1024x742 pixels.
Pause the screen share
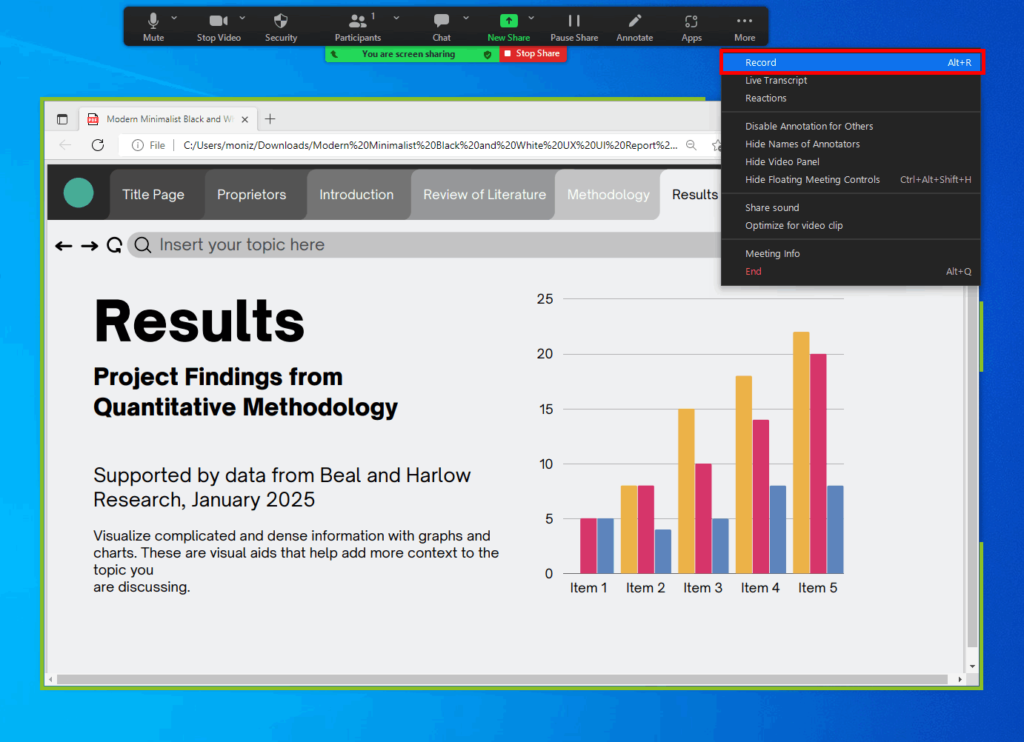574,21
